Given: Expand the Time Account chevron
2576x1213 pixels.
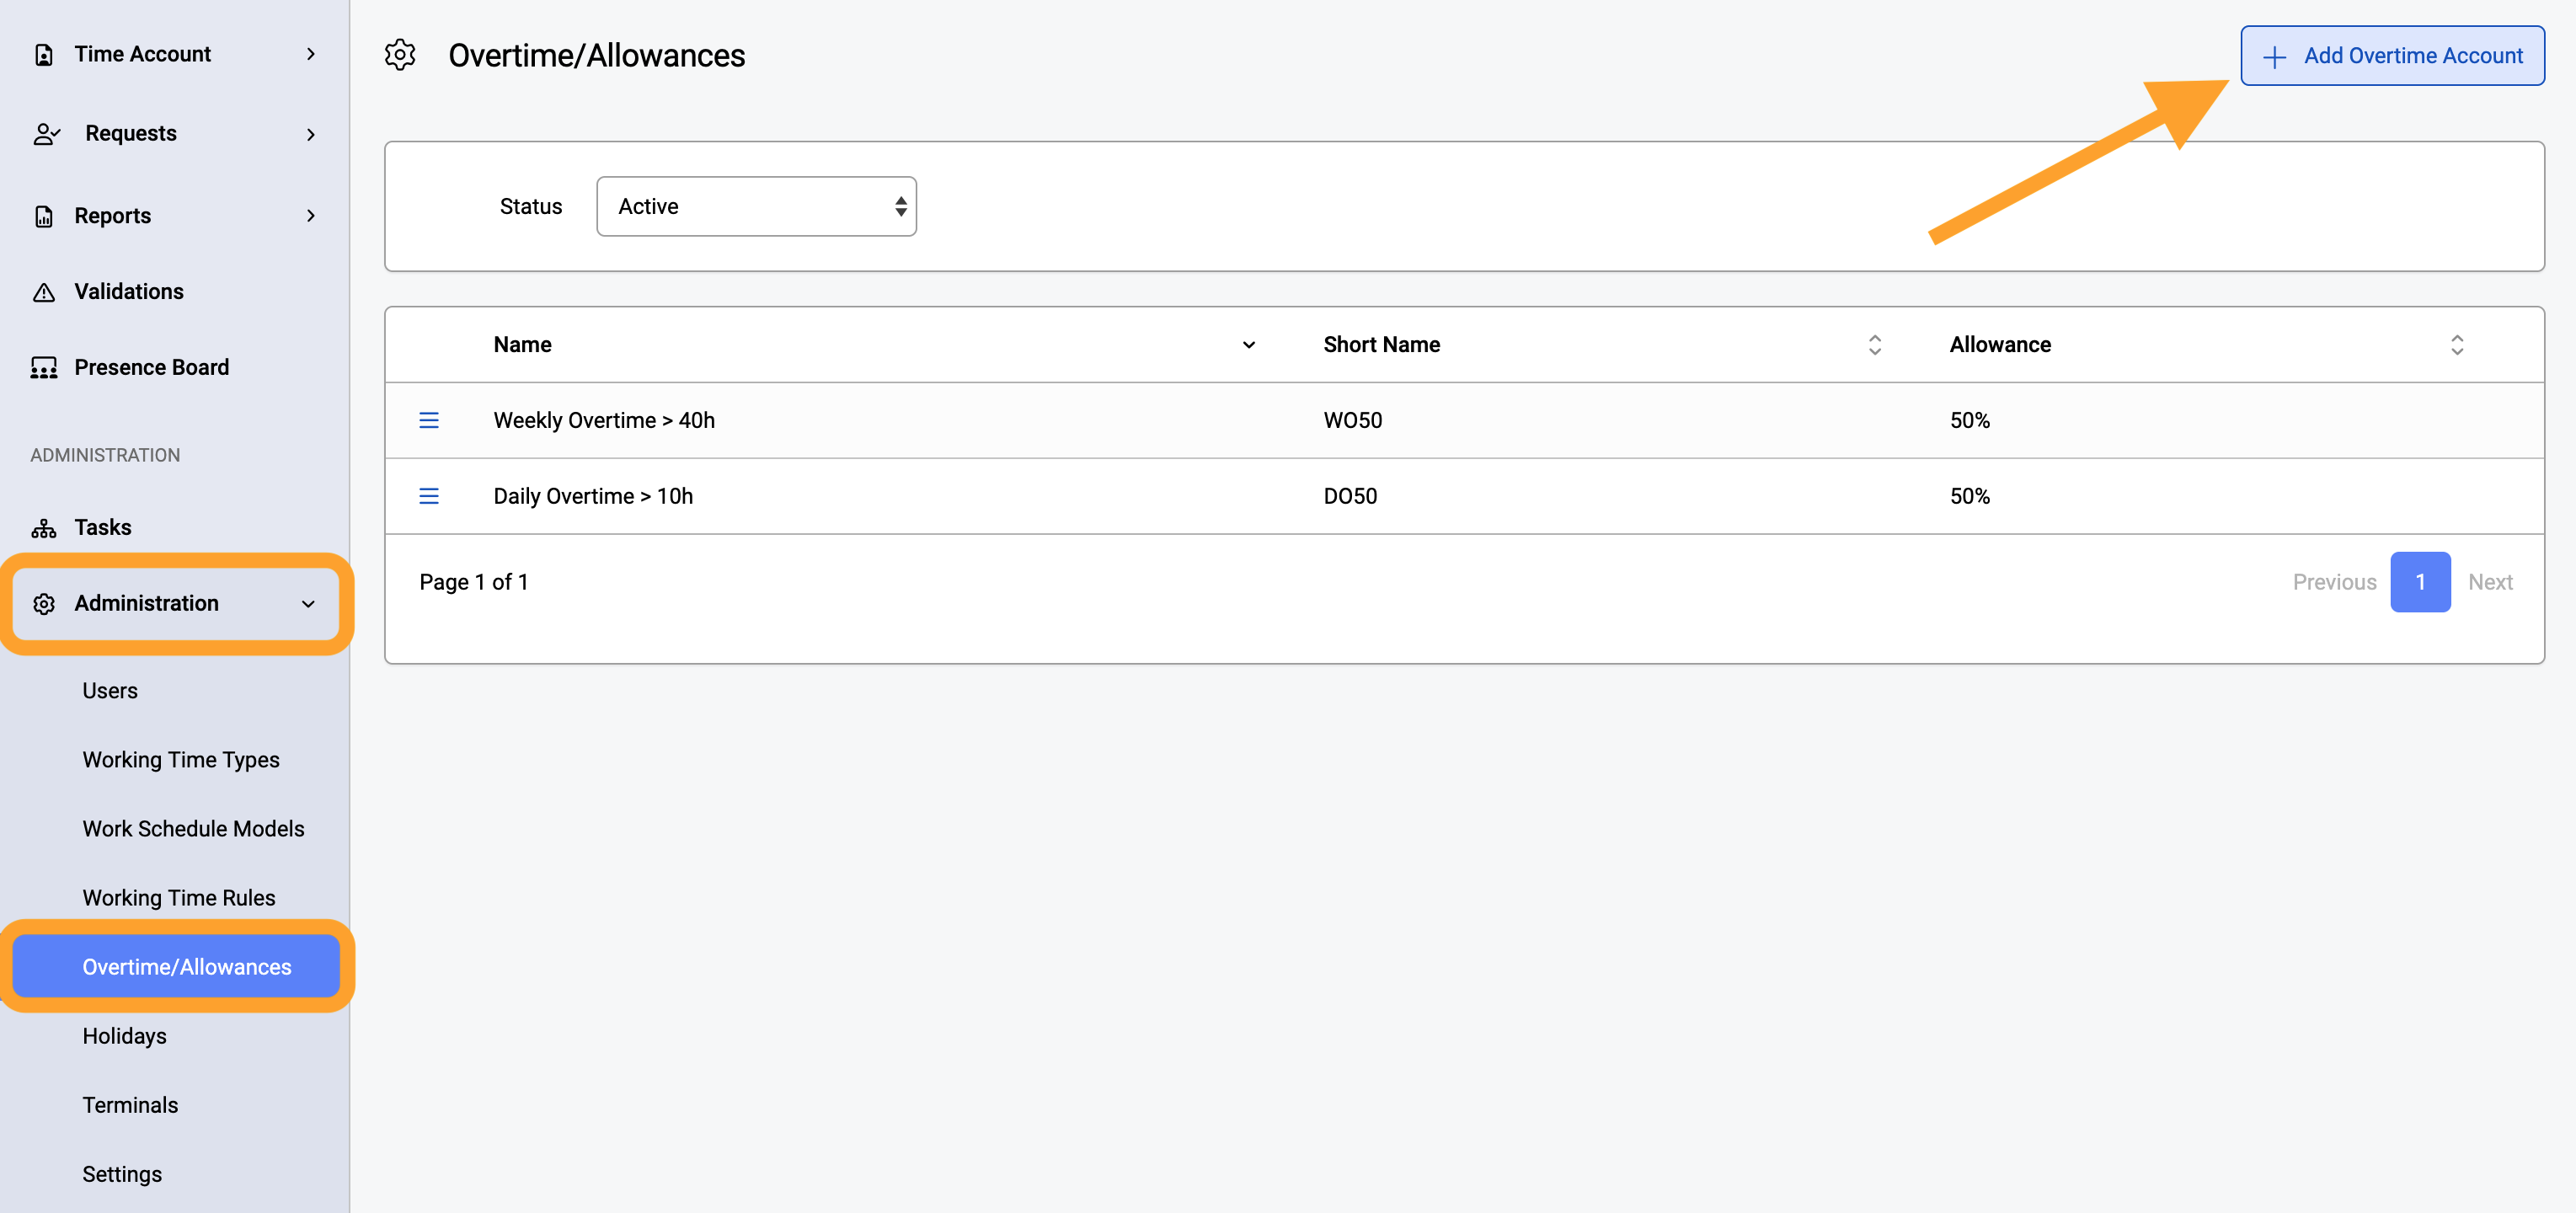Looking at the screenshot, I should [311, 54].
